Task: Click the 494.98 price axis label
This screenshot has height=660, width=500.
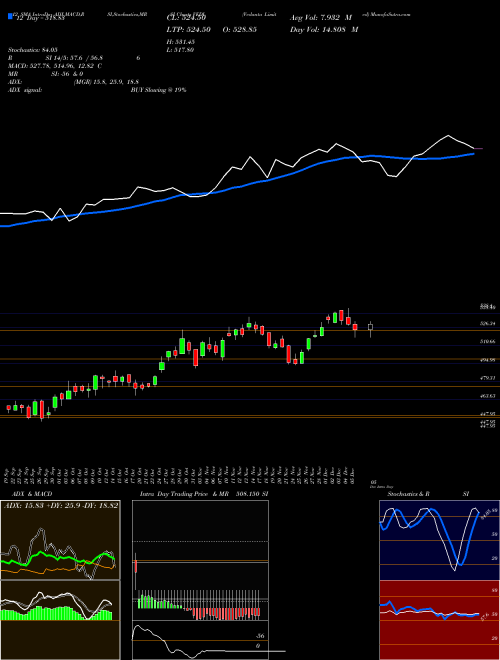Action: click(x=488, y=360)
